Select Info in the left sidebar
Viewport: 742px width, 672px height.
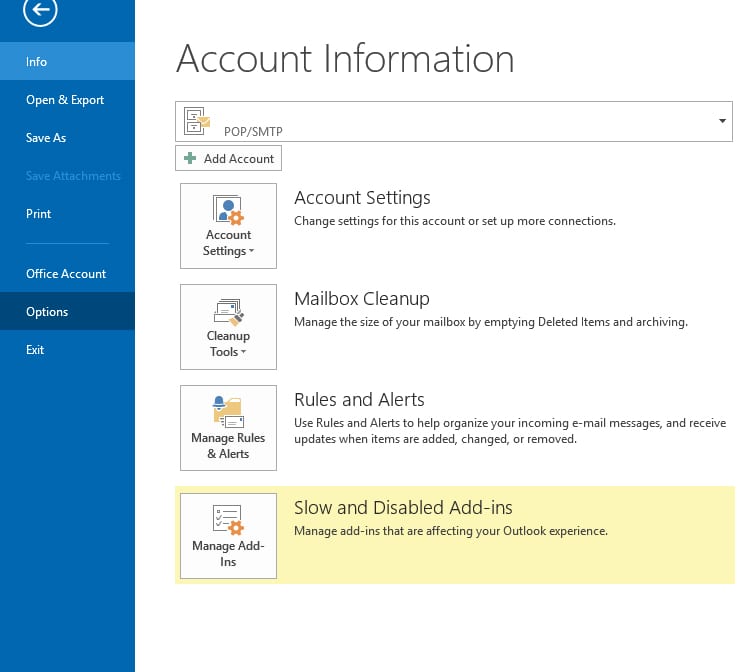[37, 62]
